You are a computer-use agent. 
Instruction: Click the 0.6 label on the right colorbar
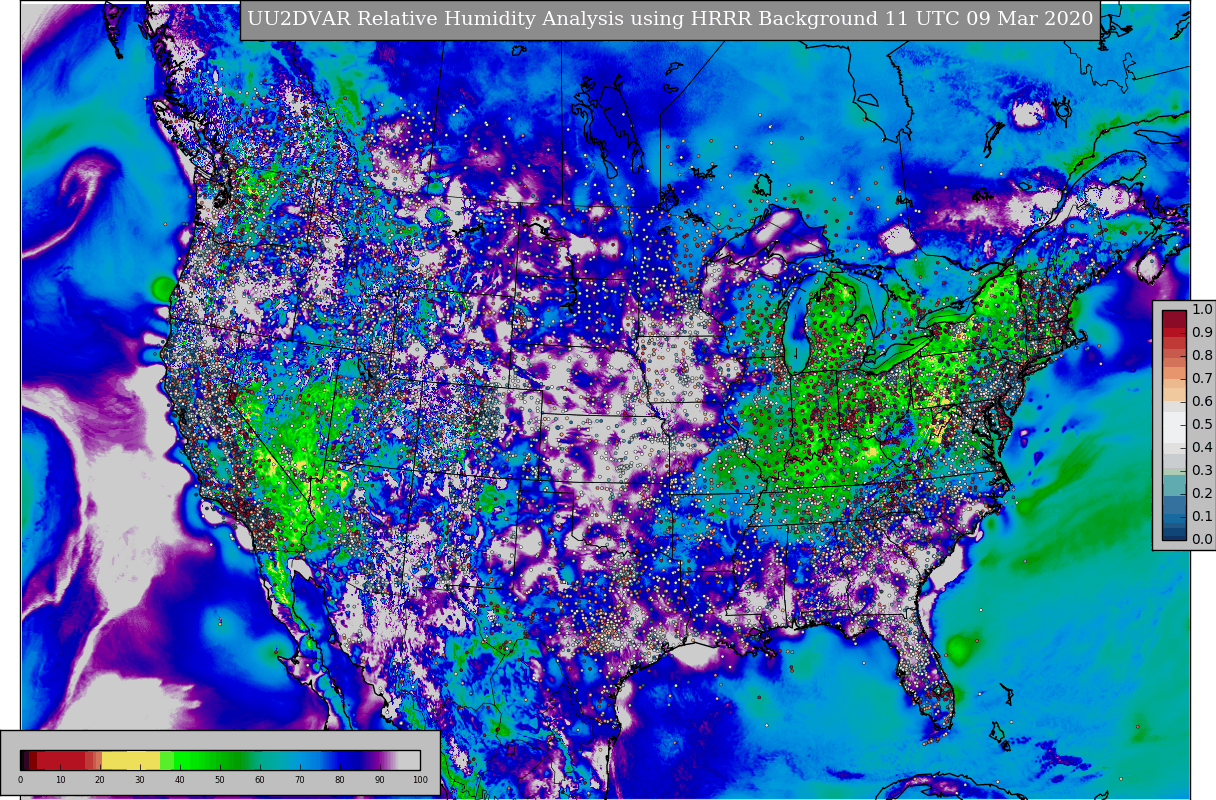tap(1202, 402)
